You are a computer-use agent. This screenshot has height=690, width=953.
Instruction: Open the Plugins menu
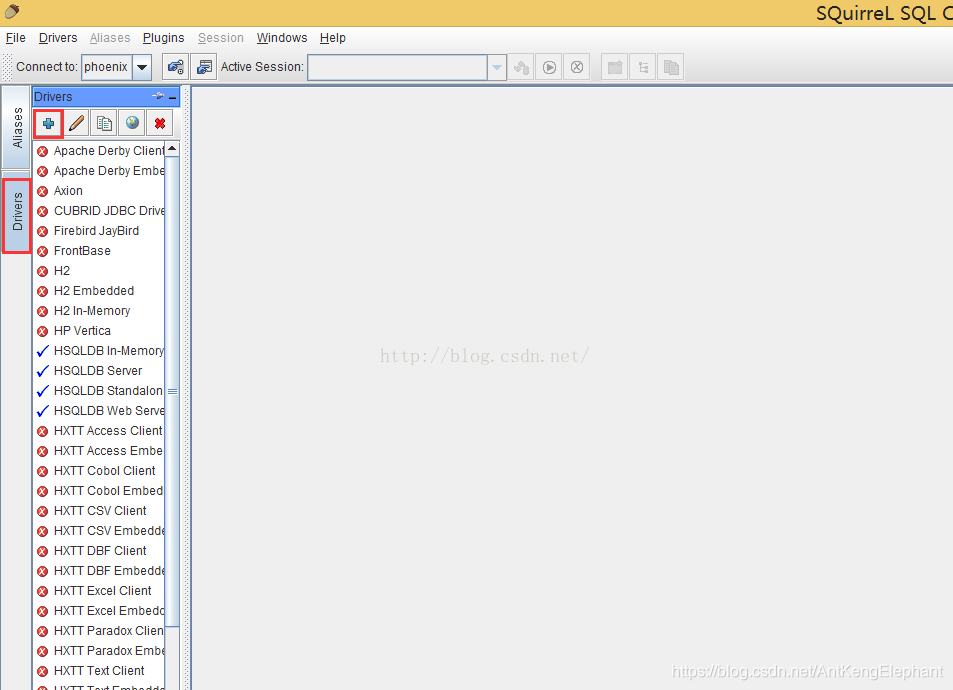pyautogui.click(x=163, y=38)
